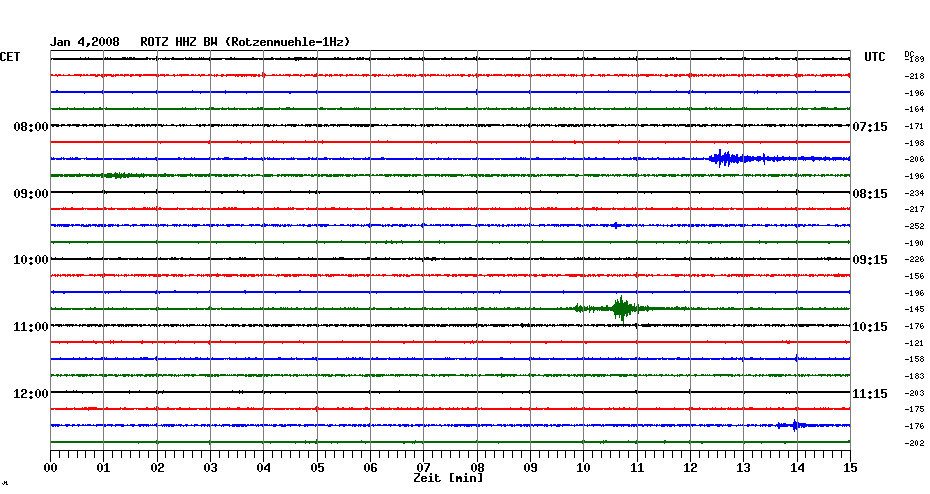The height and width of the screenshot is (494, 930).
Task: Select the 08:00 CET time label
Action: tap(31, 127)
